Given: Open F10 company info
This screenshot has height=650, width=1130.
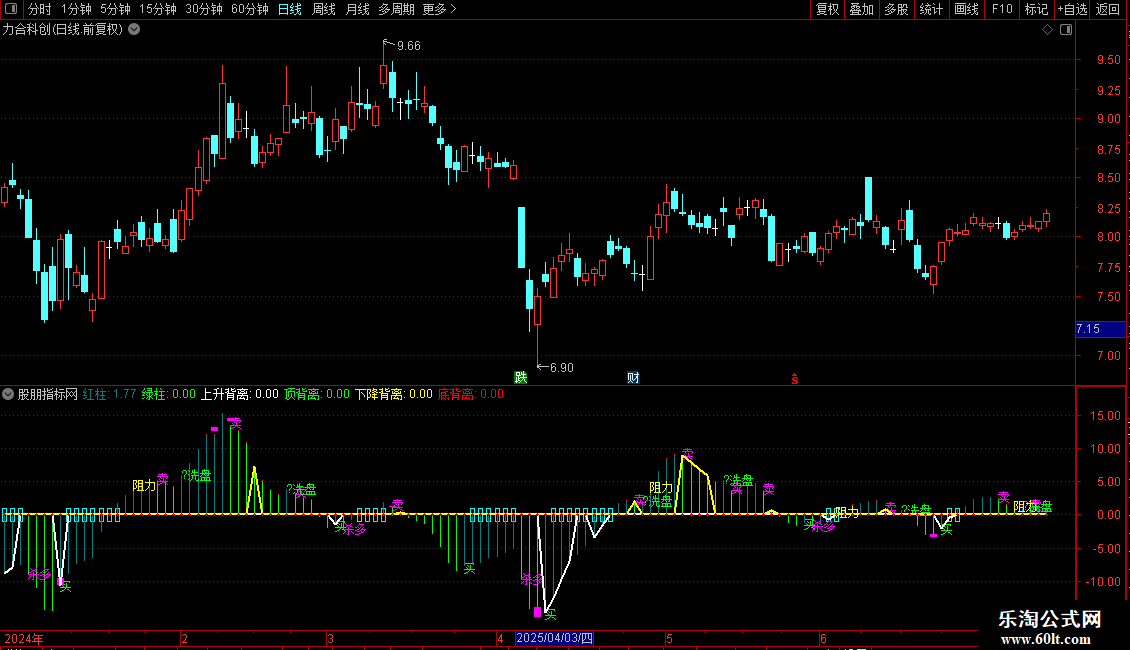Looking at the screenshot, I should point(1002,9).
